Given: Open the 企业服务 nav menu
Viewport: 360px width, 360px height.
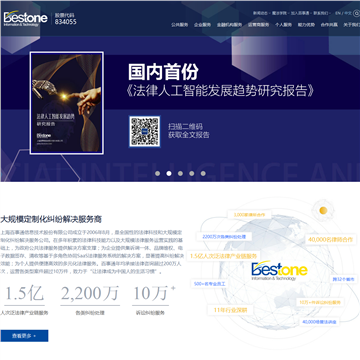Looking at the screenshot, I should pyautogui.click(x=202, y=25).
